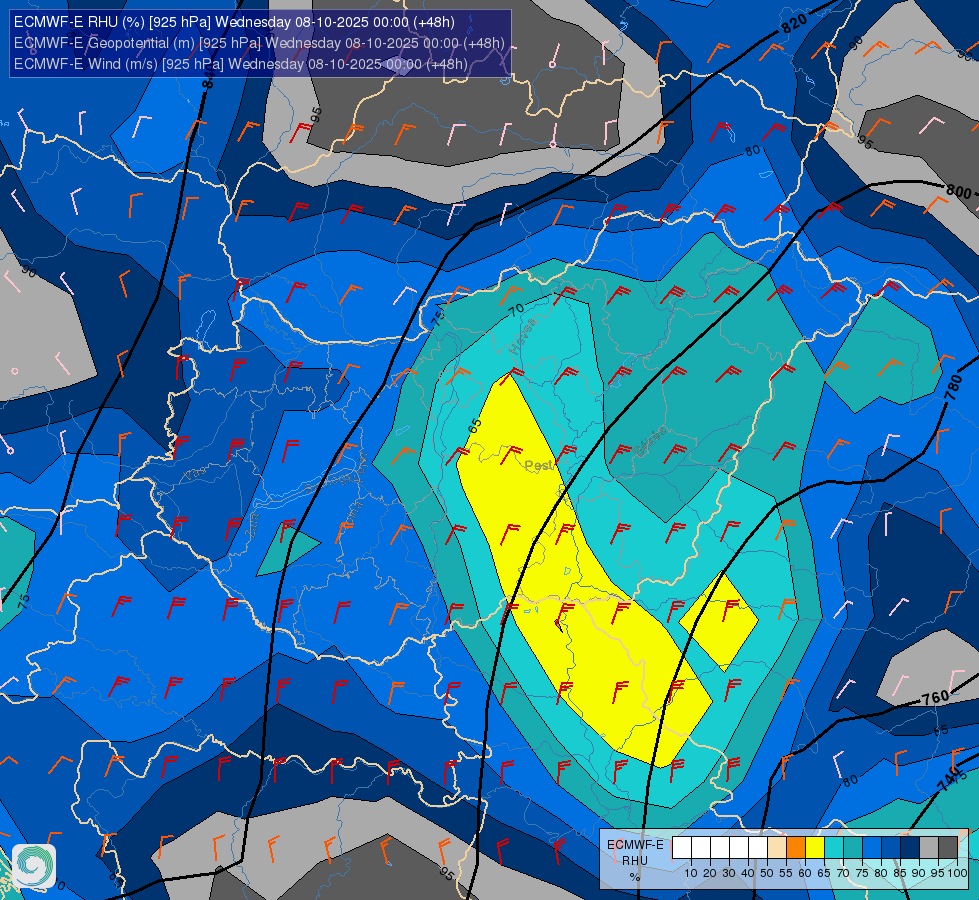979x900 pixels.
Task: Click the legend tick label 100
Action: (958, 873)
